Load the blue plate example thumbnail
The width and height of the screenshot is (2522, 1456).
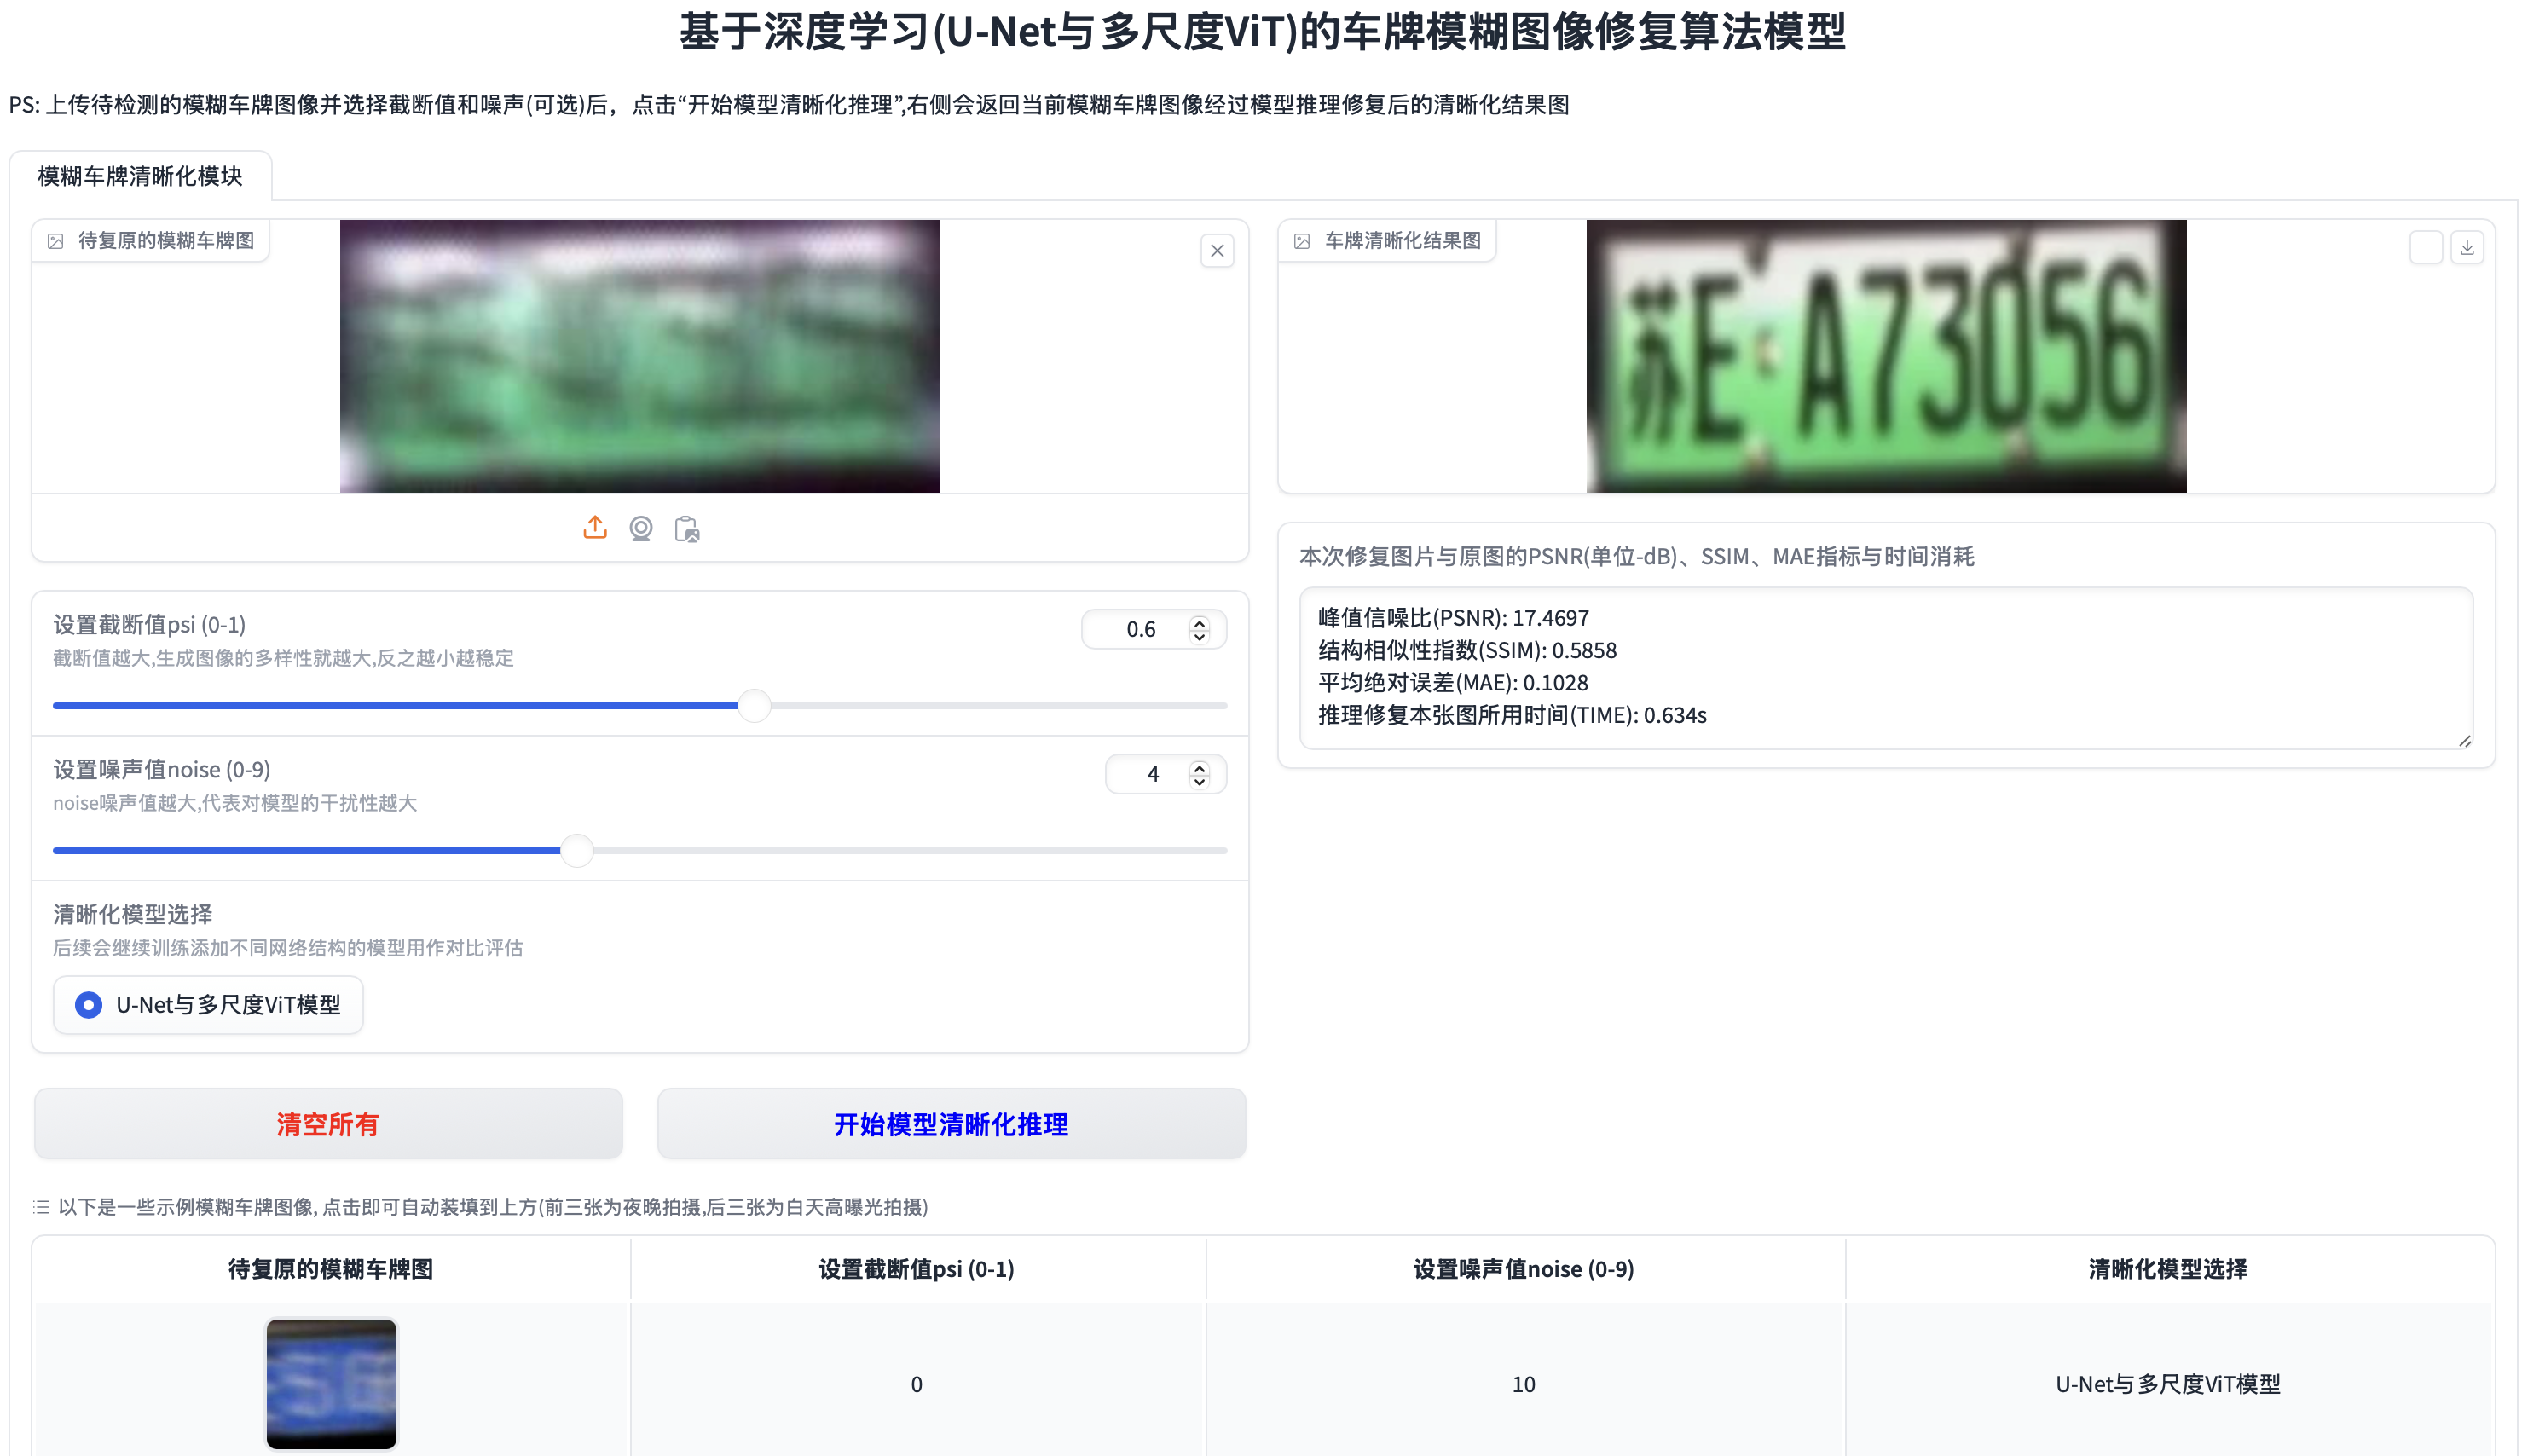pos(331,1383)
